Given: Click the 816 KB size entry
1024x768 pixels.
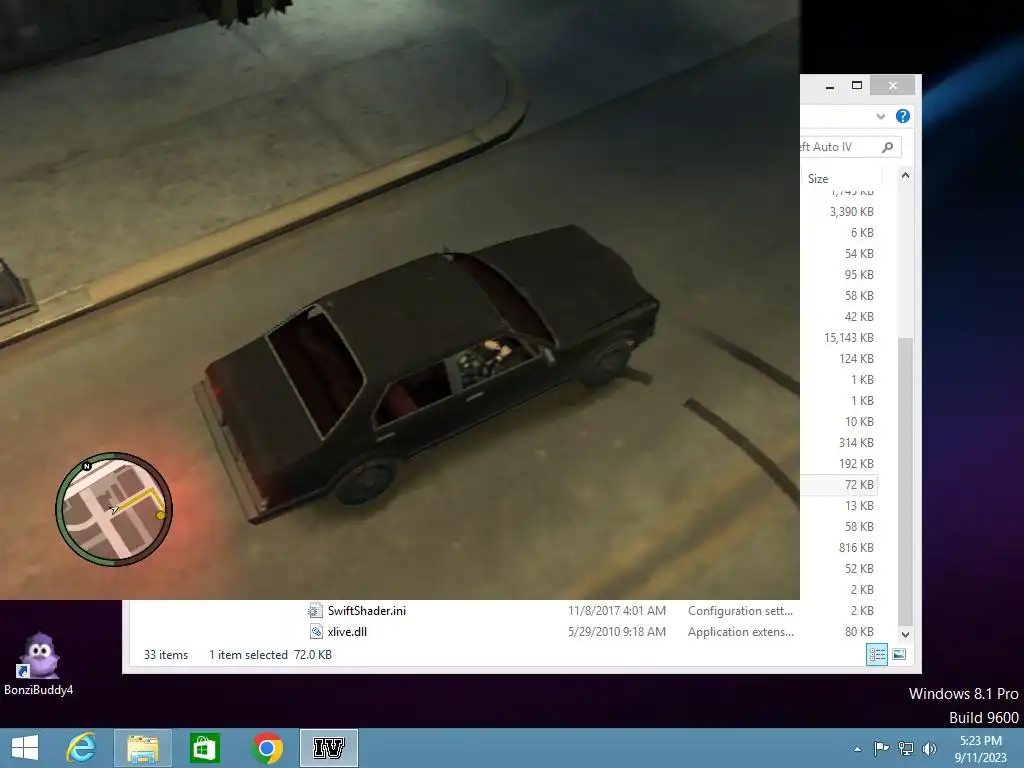Looking at the screenshot, I should tap(856, 547).
